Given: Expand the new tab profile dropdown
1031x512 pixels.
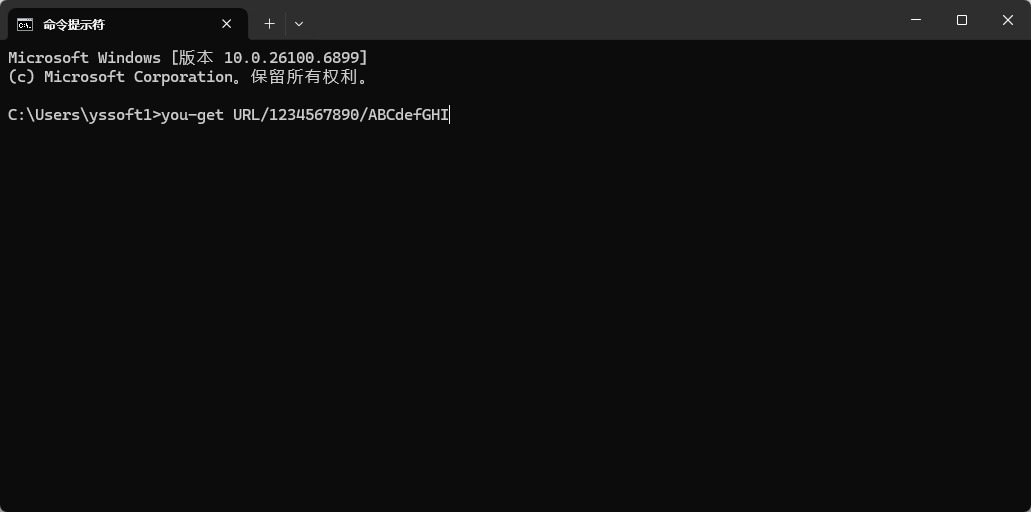Looking at the screenshot, I should pyautogui.click(x=299, y=24).
